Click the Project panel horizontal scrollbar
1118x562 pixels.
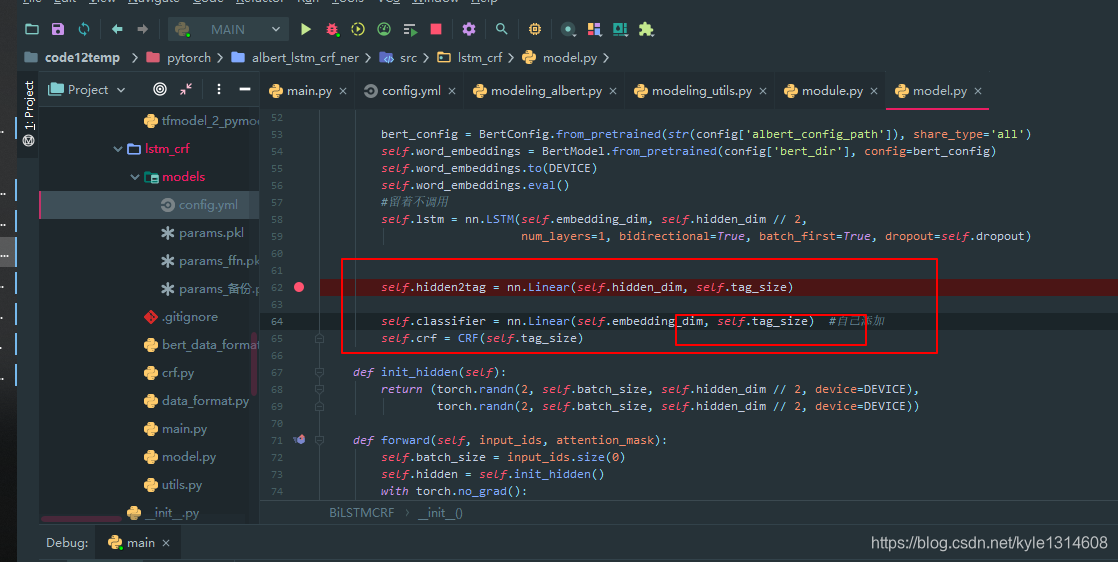(x=81, y=519)
